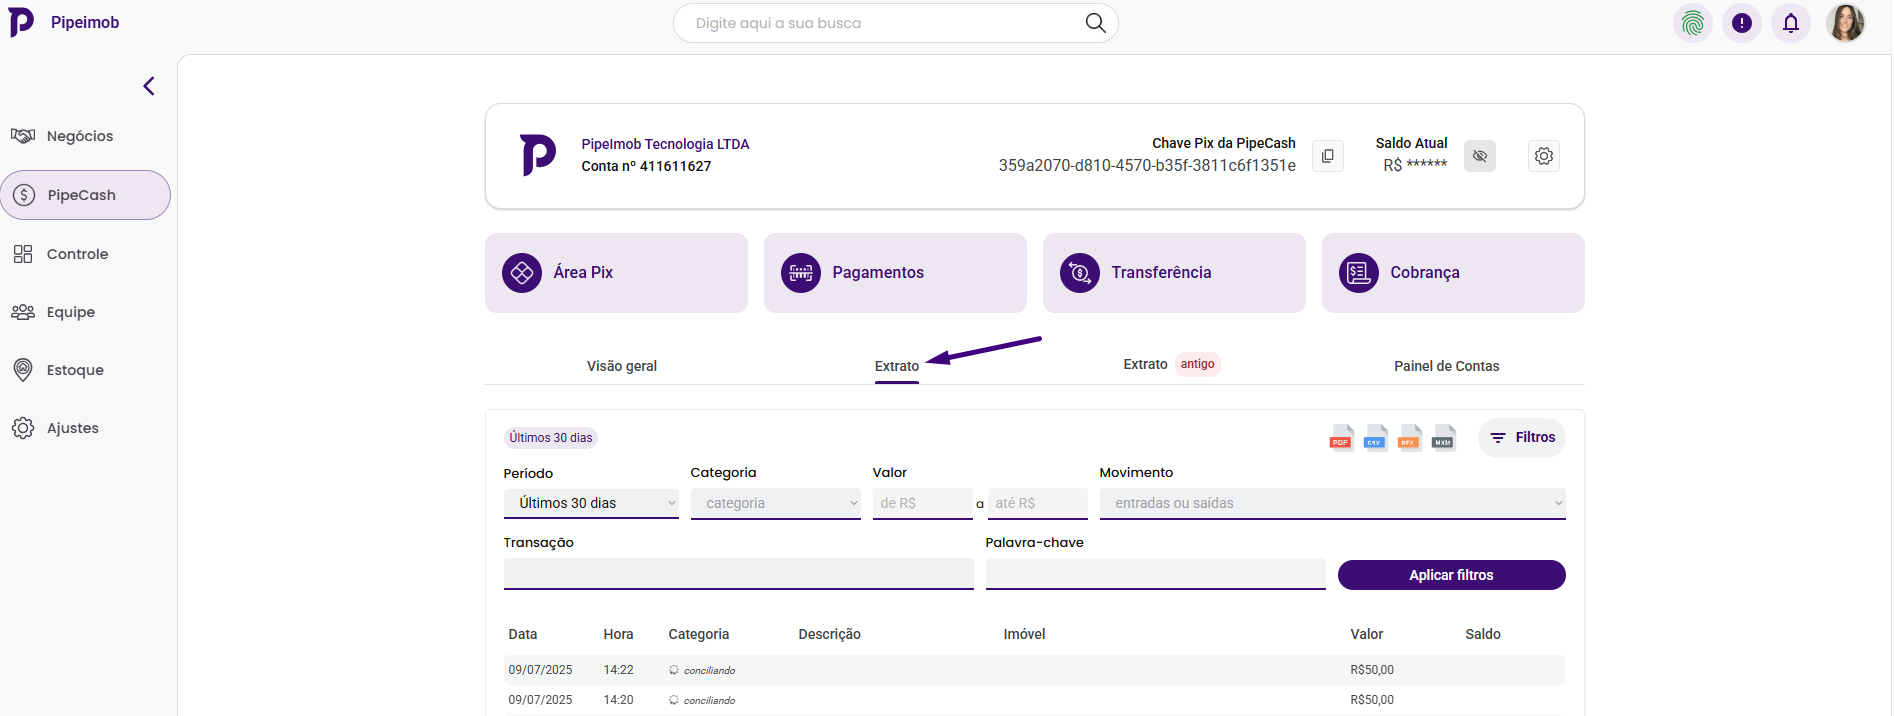1894x716 pixels.
Task: Open the Categoria dropdown
Action: coord(775,503)
